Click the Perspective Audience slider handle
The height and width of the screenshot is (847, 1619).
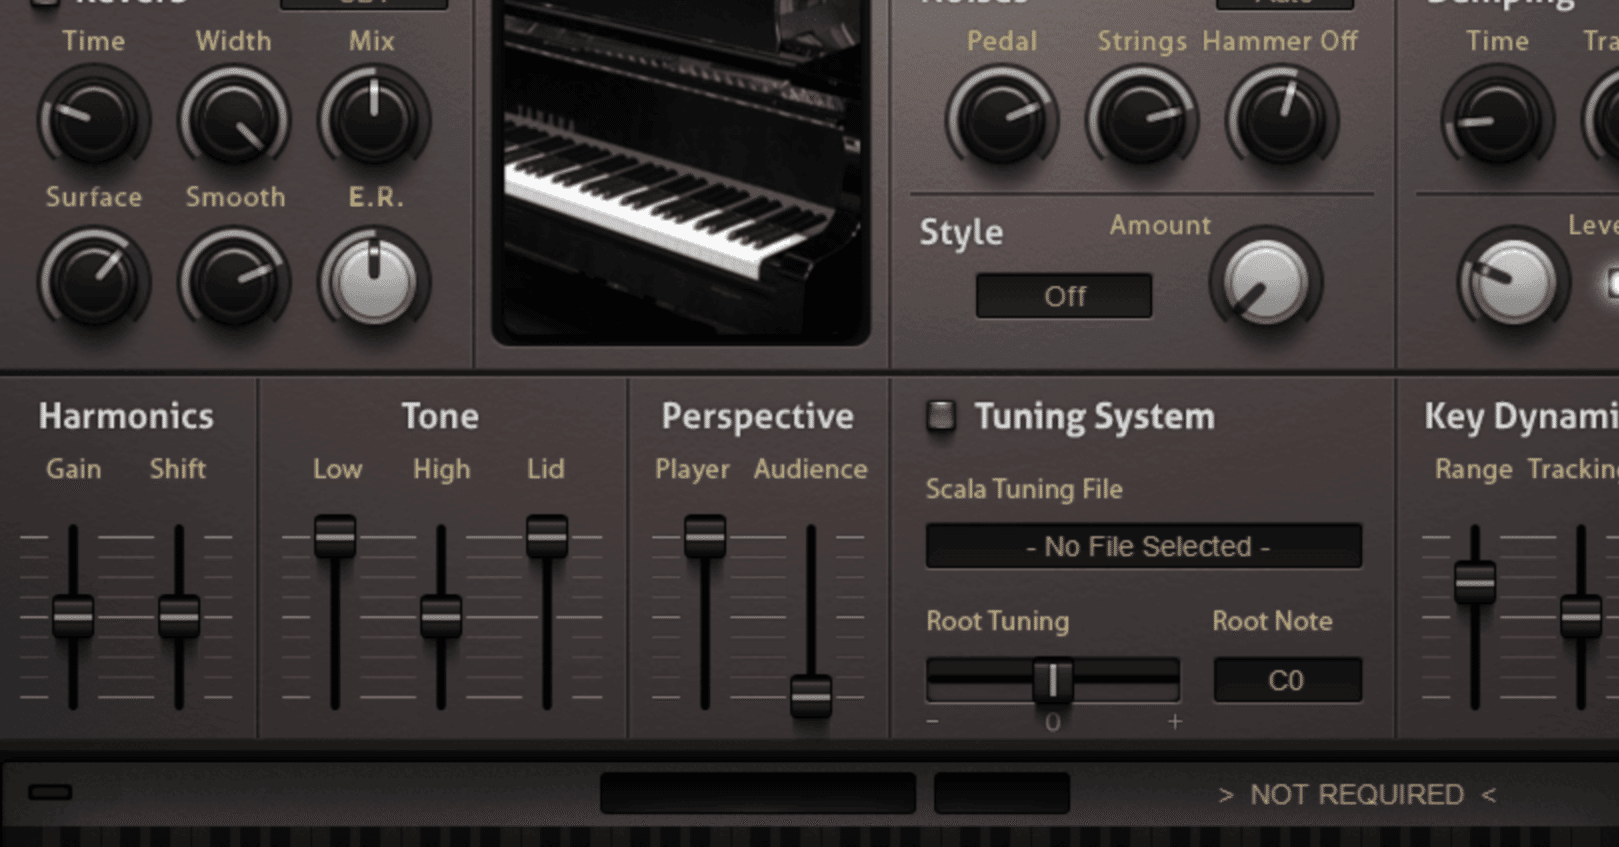811,696
